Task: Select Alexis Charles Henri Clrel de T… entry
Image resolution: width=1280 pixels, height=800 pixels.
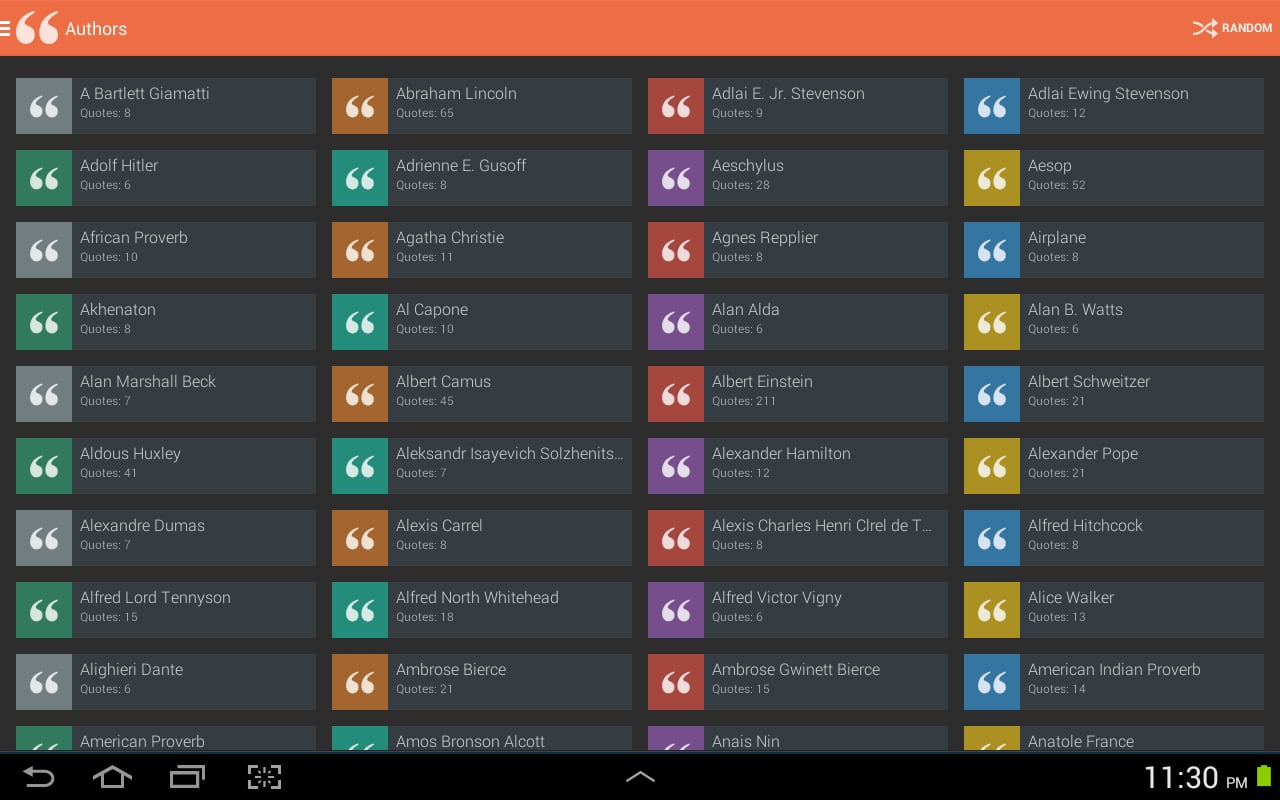Action: pyautogui.click(x=798, y=538)
